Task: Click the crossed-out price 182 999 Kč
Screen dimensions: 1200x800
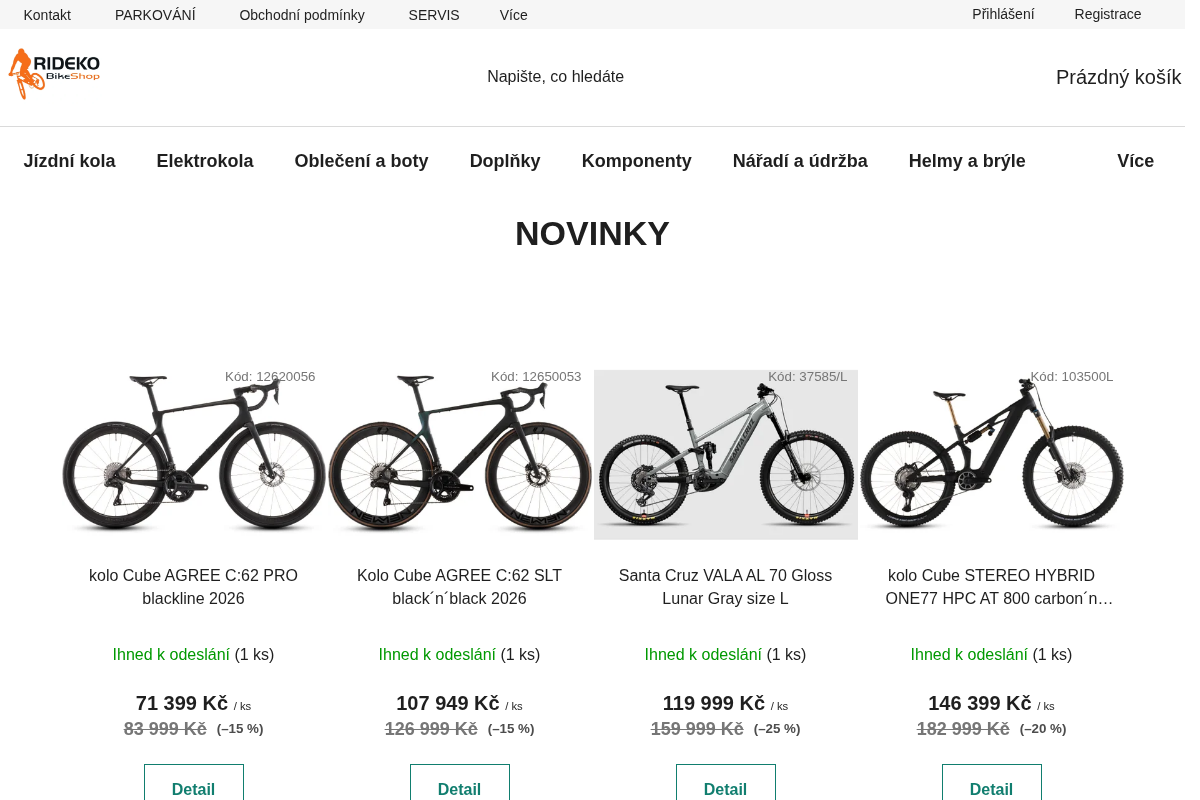Action: click(963, 729)
